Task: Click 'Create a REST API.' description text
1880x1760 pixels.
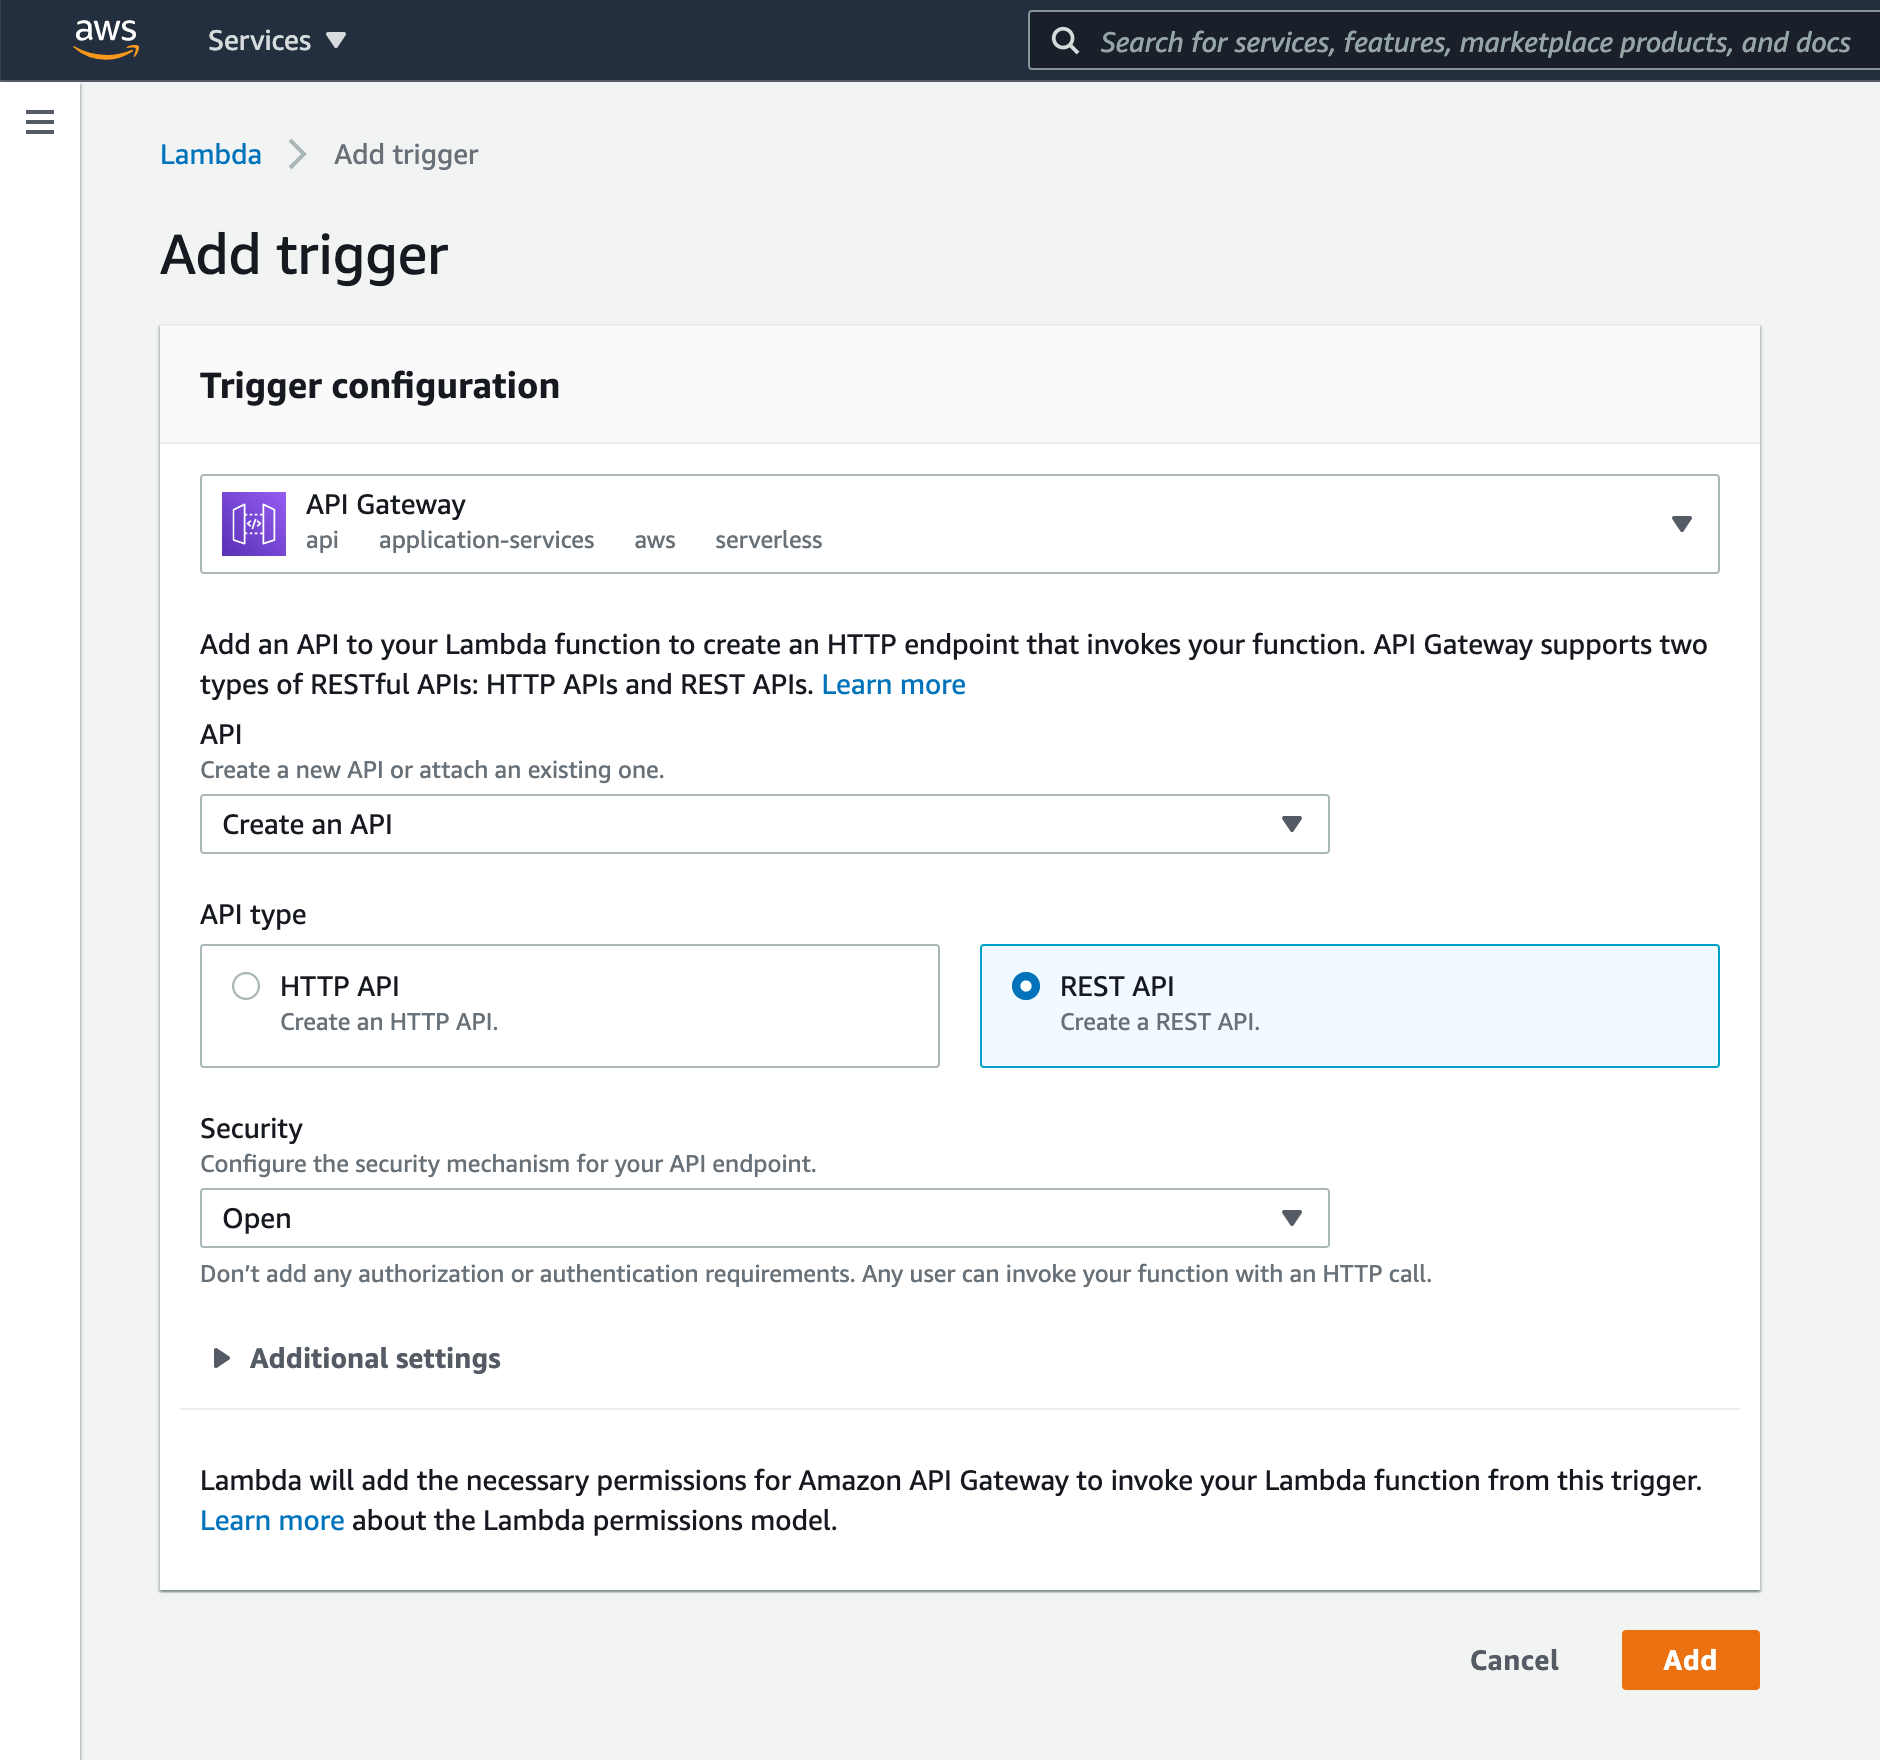Action: coord(1160,1022)
